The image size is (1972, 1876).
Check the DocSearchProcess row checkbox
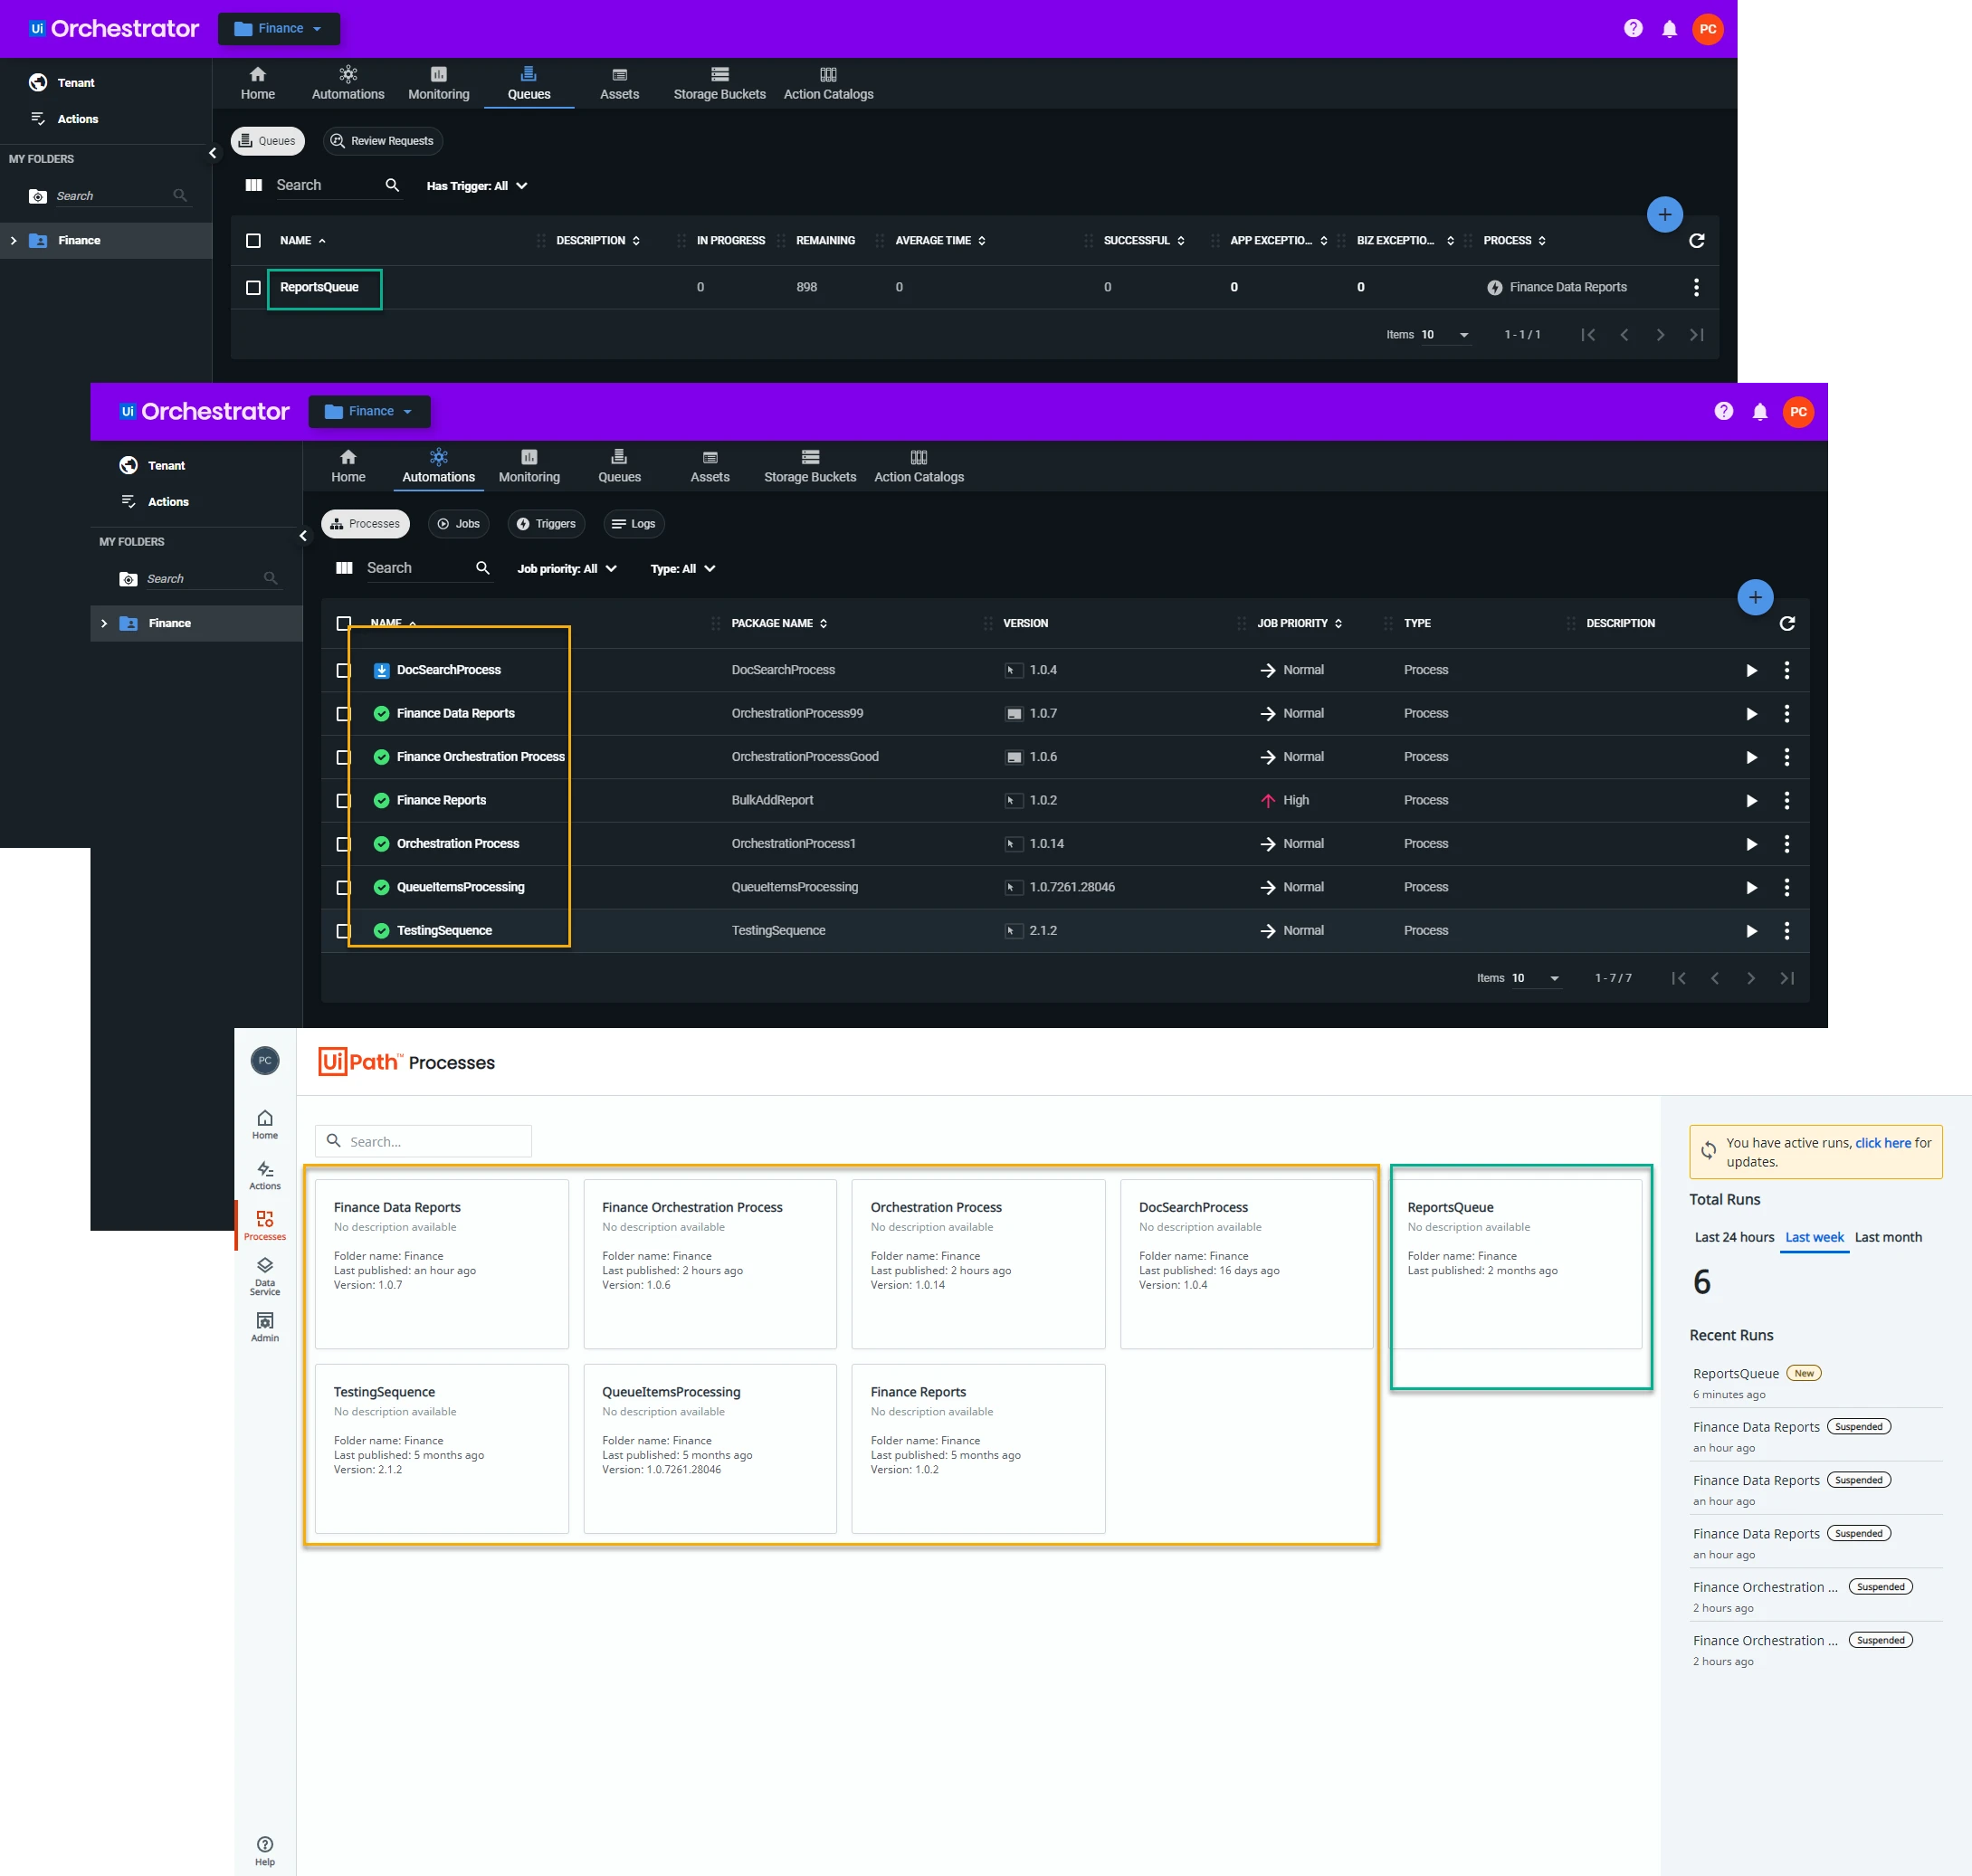[x=344, y=671]
